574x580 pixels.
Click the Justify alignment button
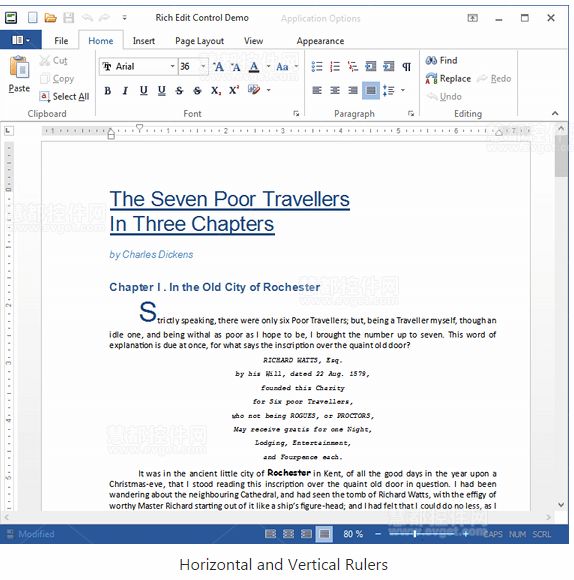tap(371, 90)
